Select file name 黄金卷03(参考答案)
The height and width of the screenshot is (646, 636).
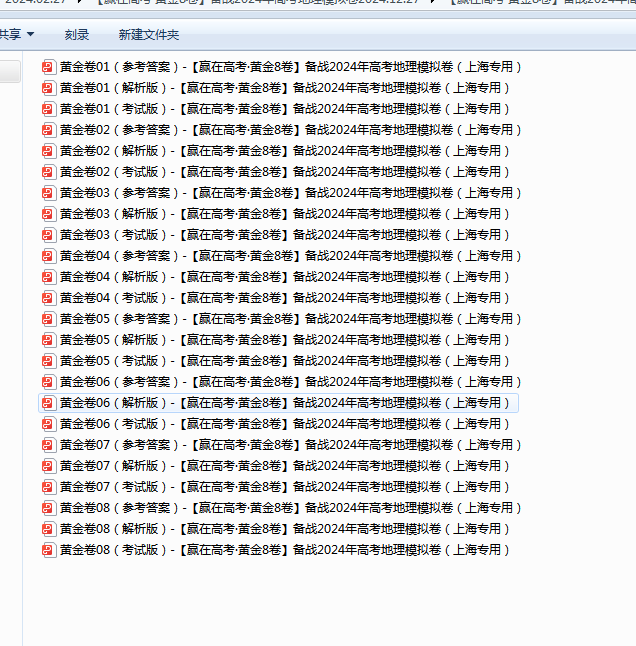[291, 193]
